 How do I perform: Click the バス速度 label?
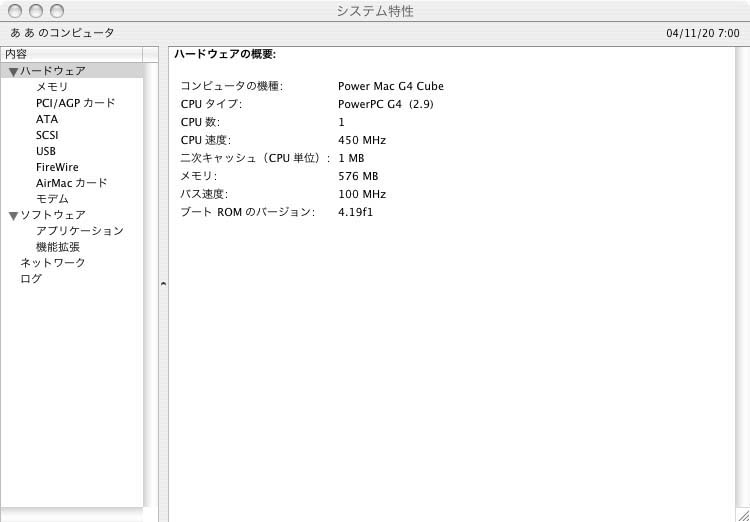pyautogui.click(x=203, y=194)
